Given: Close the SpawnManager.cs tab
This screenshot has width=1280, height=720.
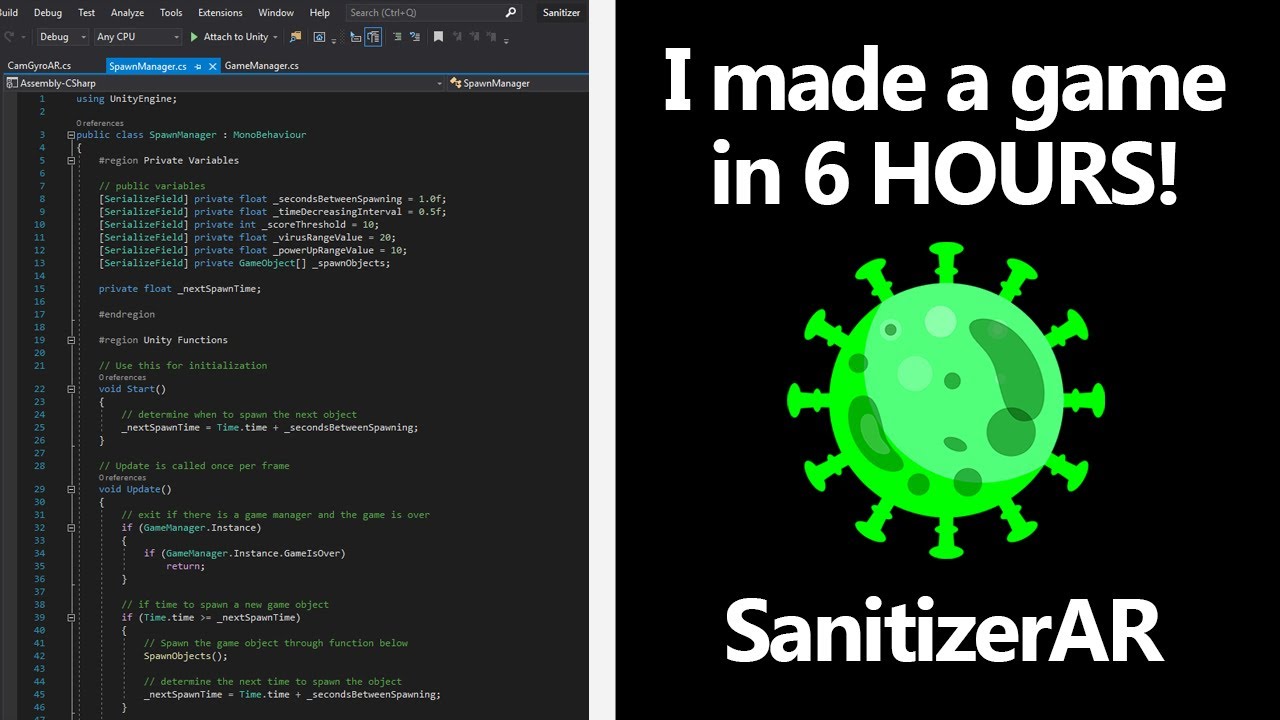Looking at the screenshot, I should coord(212,66).
